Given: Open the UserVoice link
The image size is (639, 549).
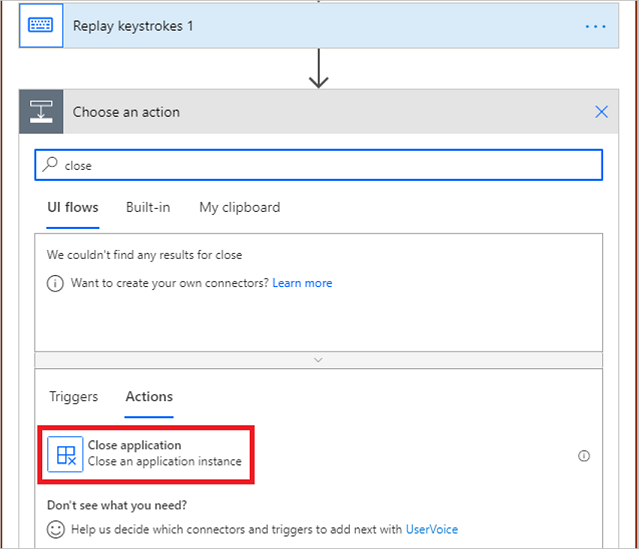Looking at the screenshot, I should tap(432, 529).
